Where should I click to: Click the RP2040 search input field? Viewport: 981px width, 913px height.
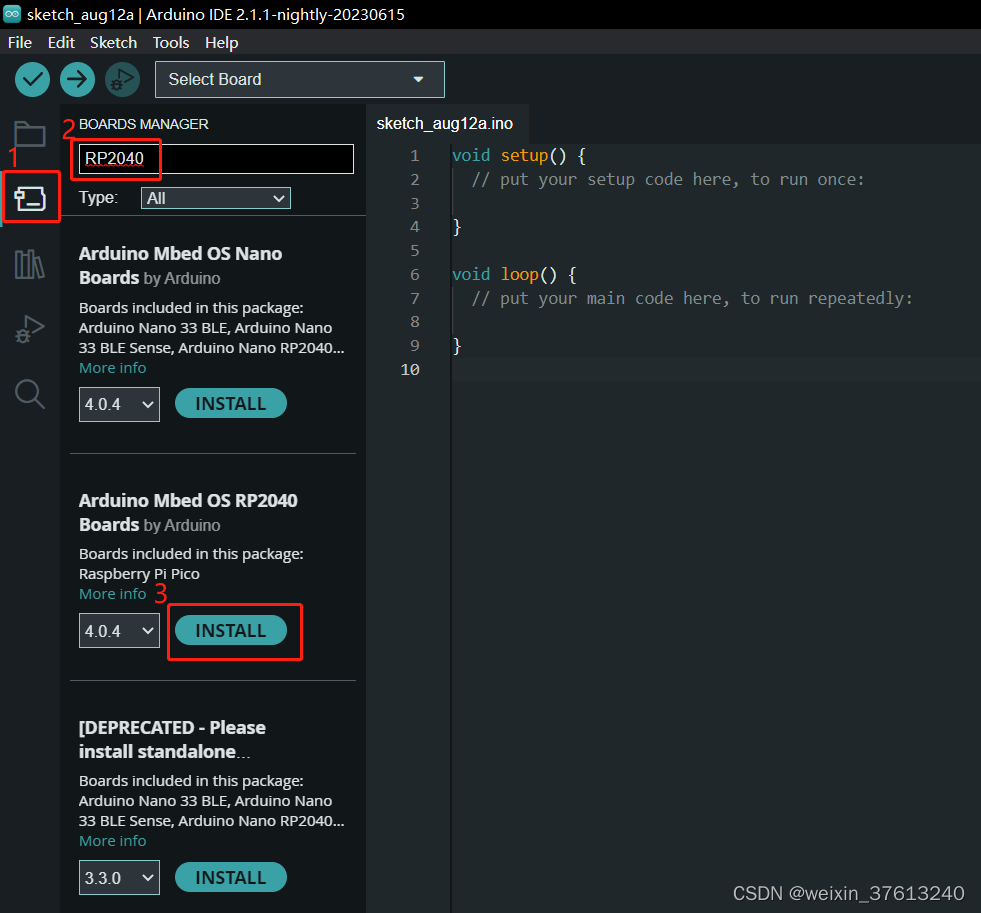[x=211, y=158]
